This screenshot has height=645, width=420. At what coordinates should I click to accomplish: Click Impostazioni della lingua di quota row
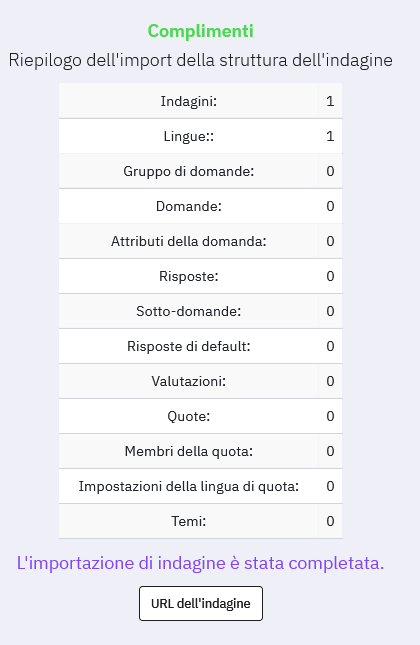point(201,486)
